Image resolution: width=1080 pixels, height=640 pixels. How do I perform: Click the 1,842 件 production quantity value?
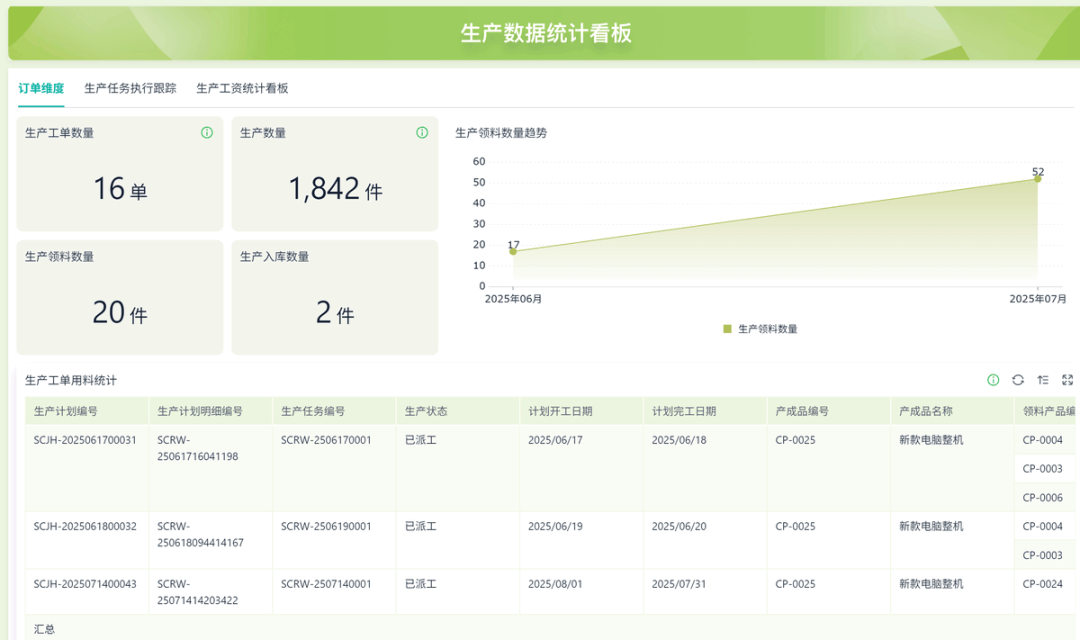pos(335,189)
